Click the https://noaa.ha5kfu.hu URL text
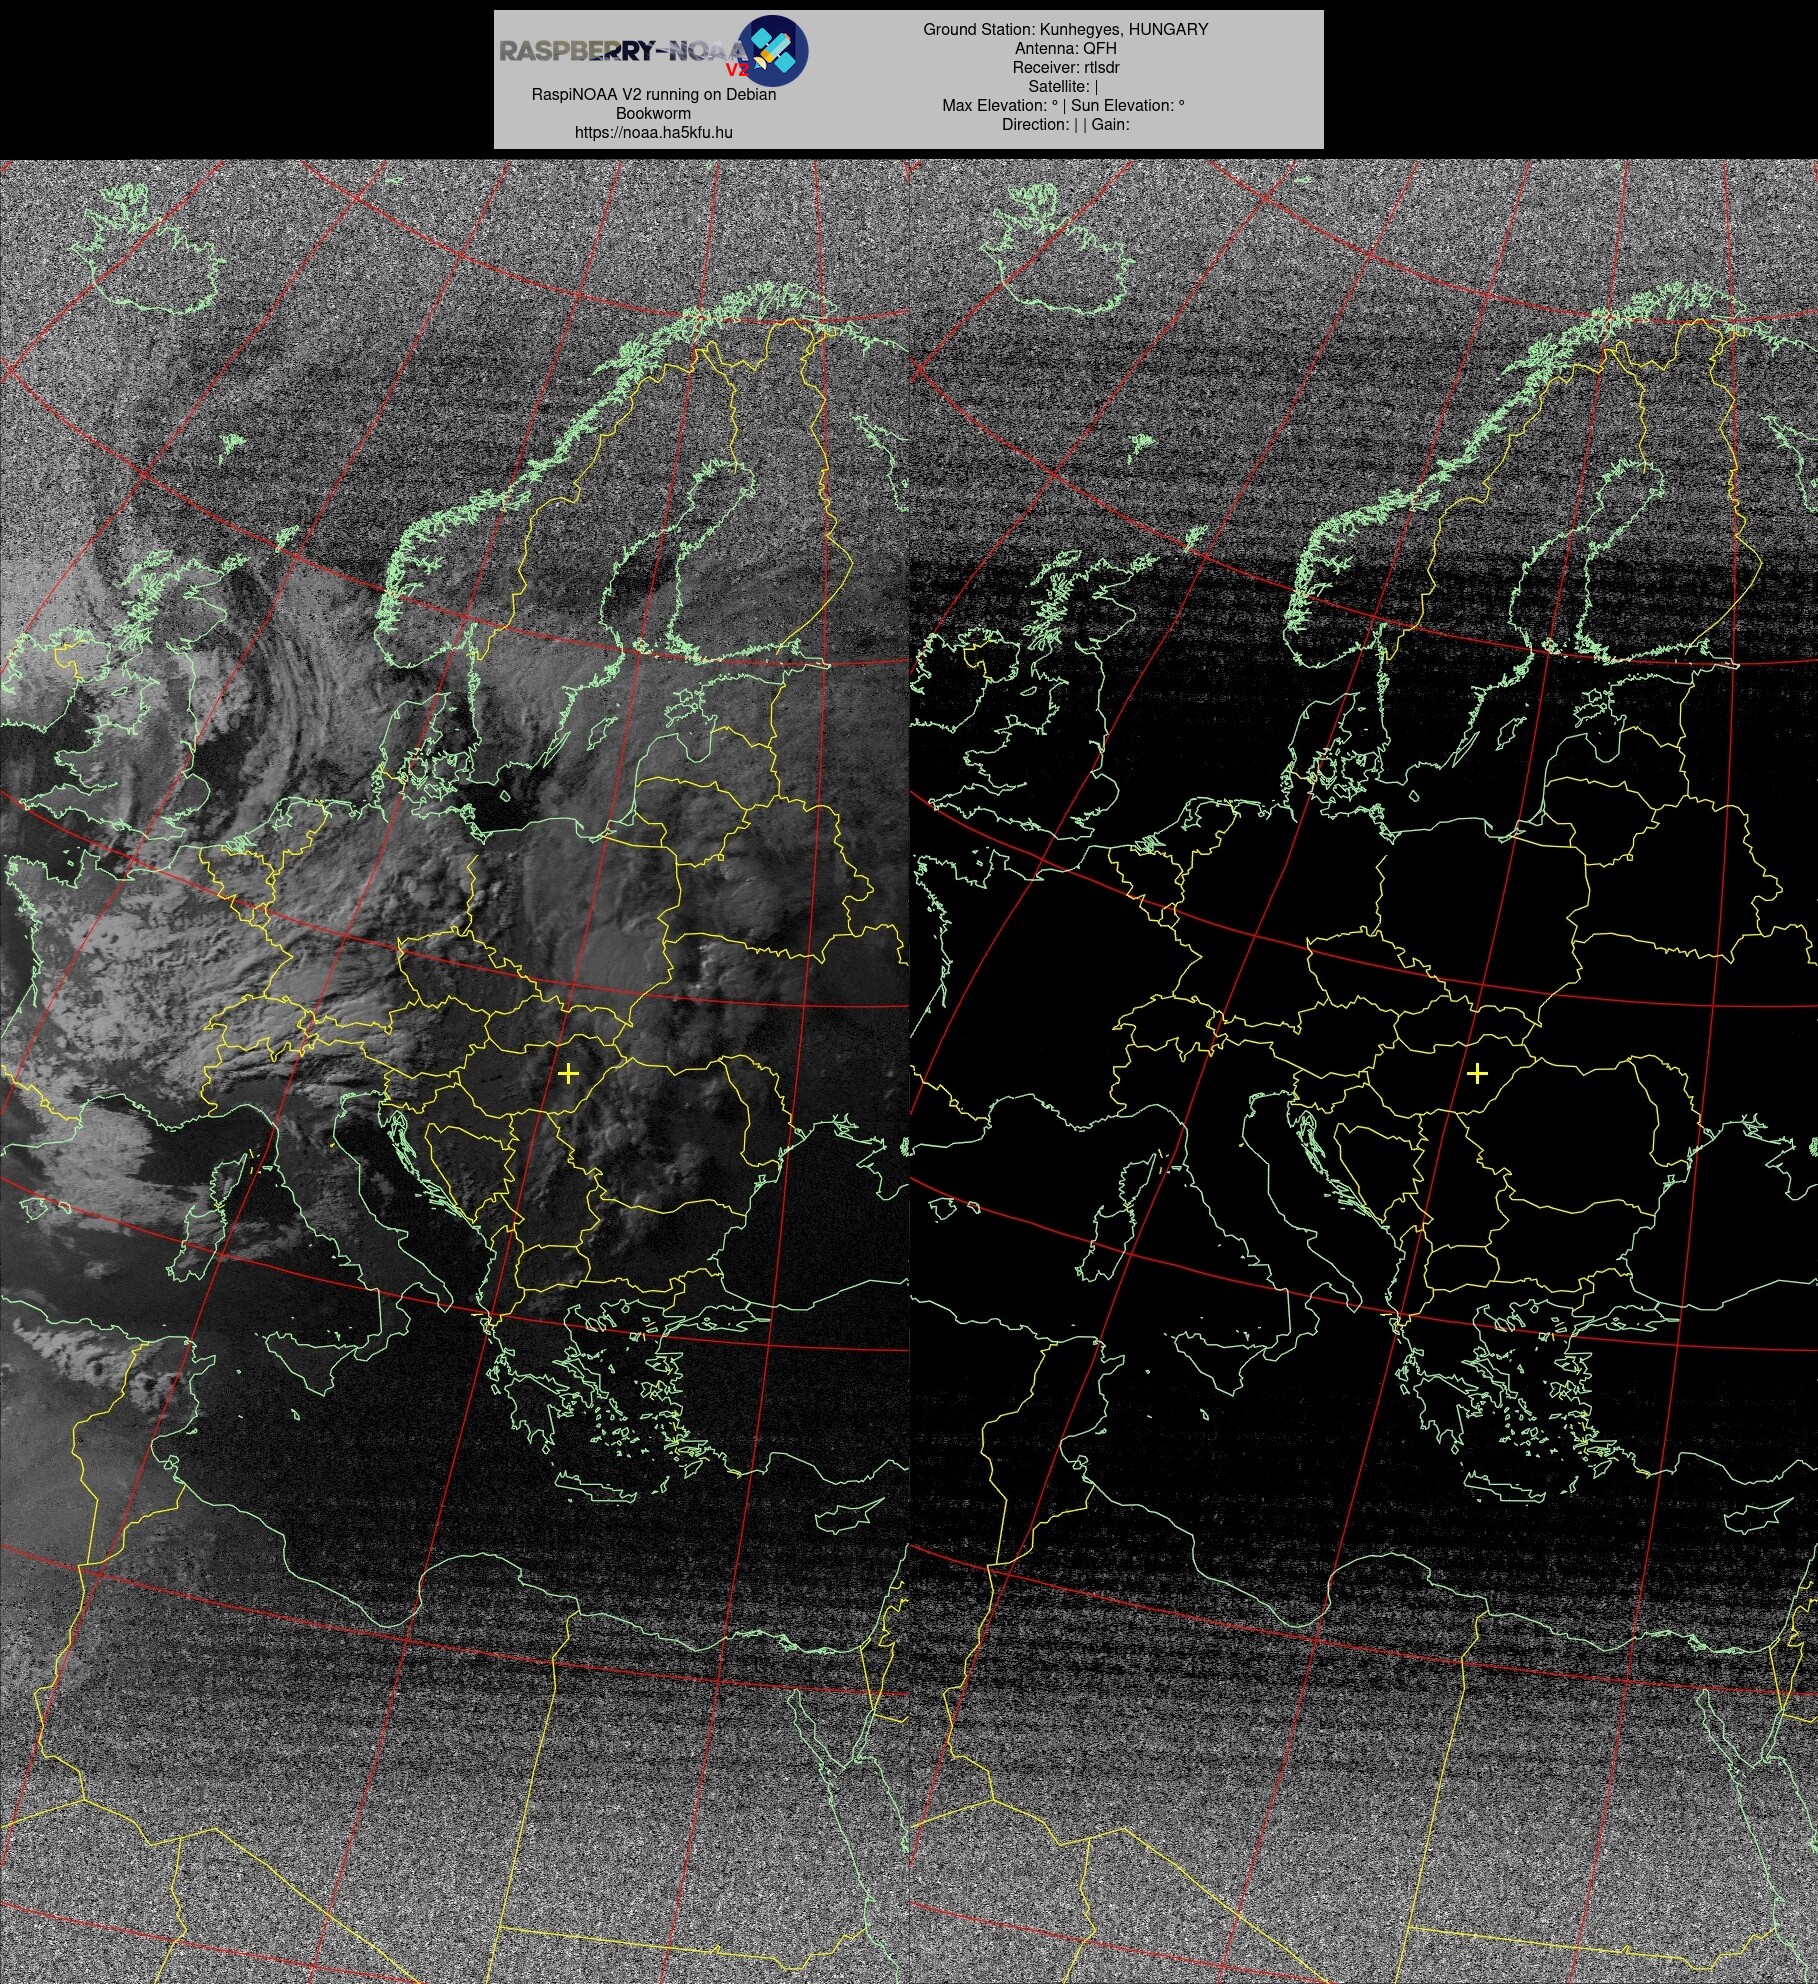This screenshot has height=1984, width=1818. [653, 132]
